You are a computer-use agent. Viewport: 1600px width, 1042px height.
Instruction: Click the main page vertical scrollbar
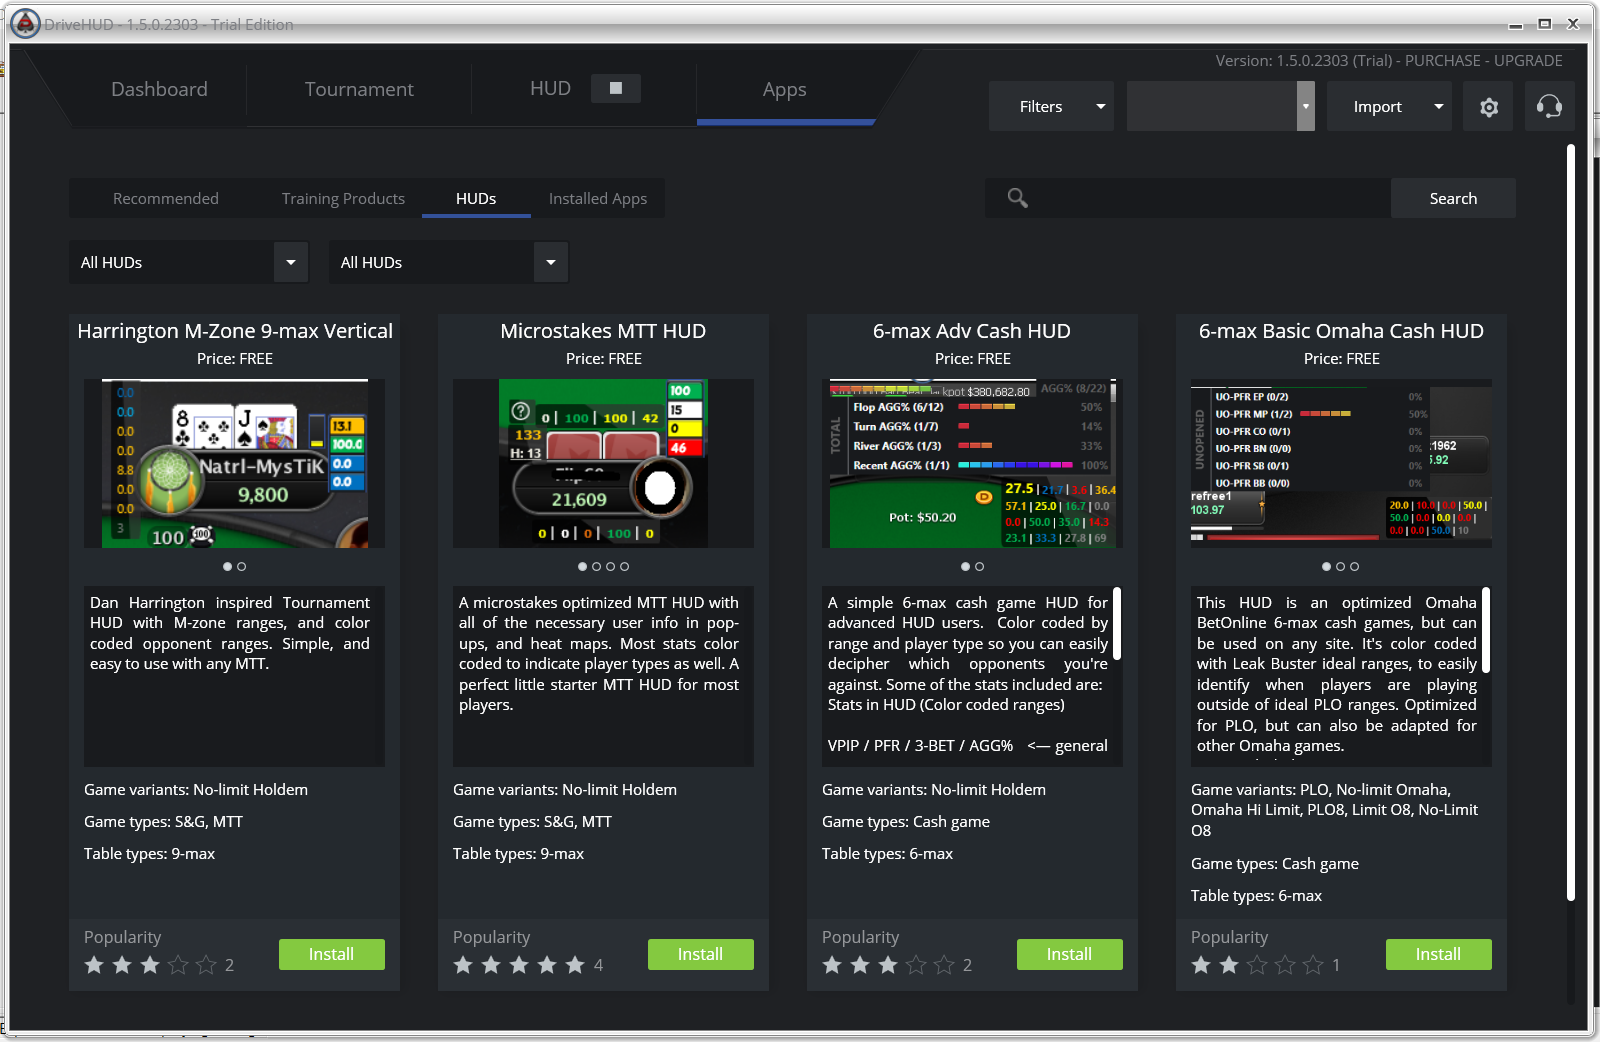point(1570,523)
